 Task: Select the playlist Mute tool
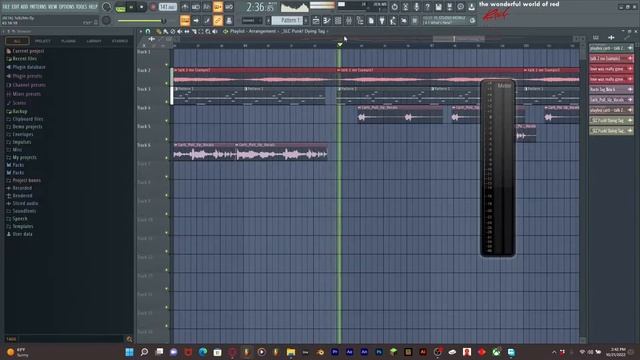click(180, 31)
